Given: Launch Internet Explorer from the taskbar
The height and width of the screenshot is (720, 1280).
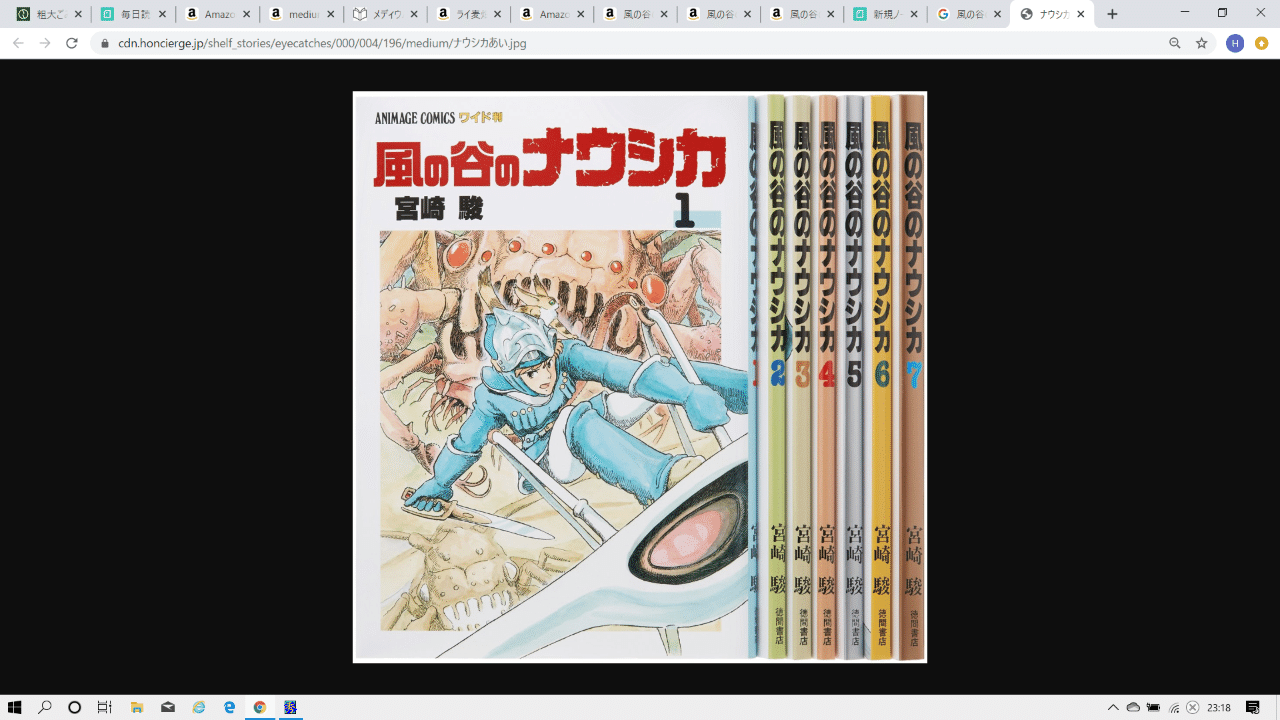Looking at the screenshot, I should [199, 707].
